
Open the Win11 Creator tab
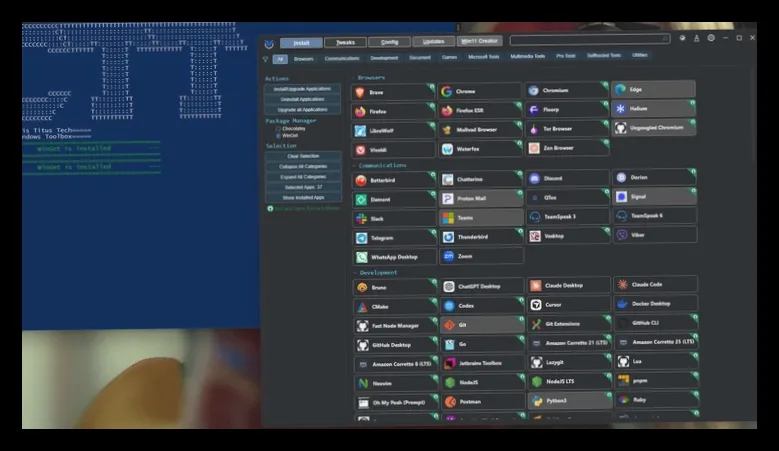479,41
